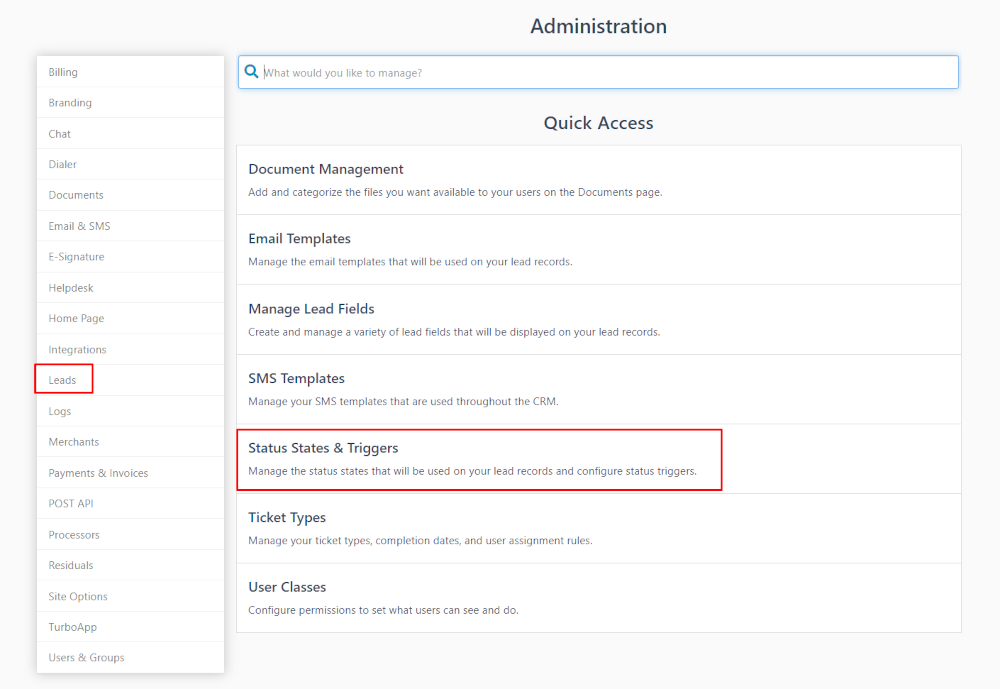Open Email & SMS settings
This screenshot has width=1000, height=689.
click(x=131, y=226)
